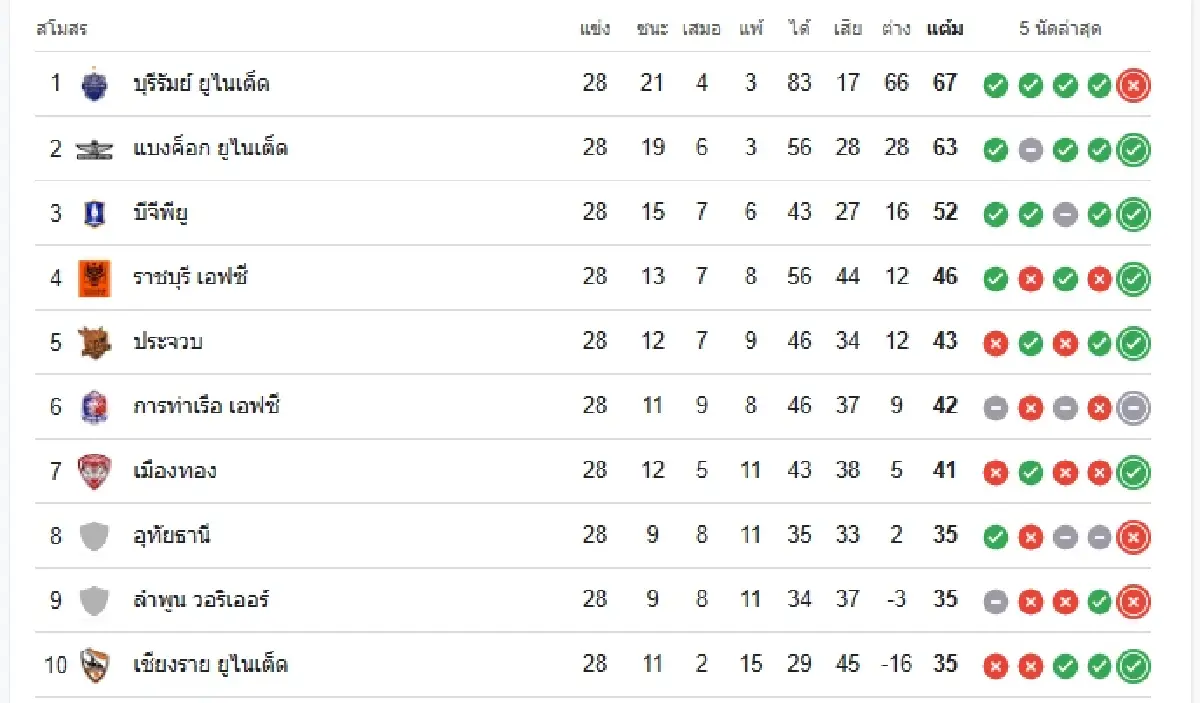Click the Muangthong (เมืองทอง) club crest

coord(93,471)
